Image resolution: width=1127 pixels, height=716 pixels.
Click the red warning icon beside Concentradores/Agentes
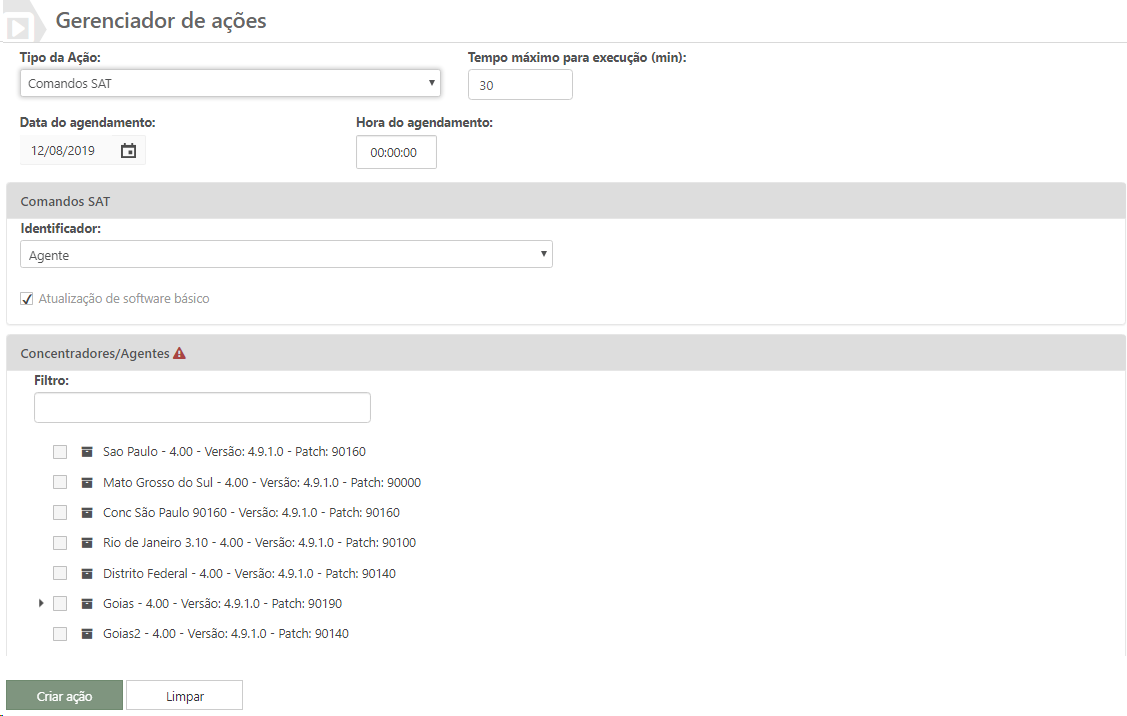(179, 353)
